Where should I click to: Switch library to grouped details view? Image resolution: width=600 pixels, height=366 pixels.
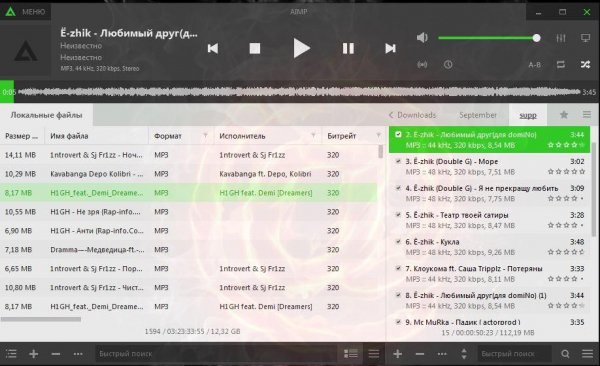pos(351,354)
